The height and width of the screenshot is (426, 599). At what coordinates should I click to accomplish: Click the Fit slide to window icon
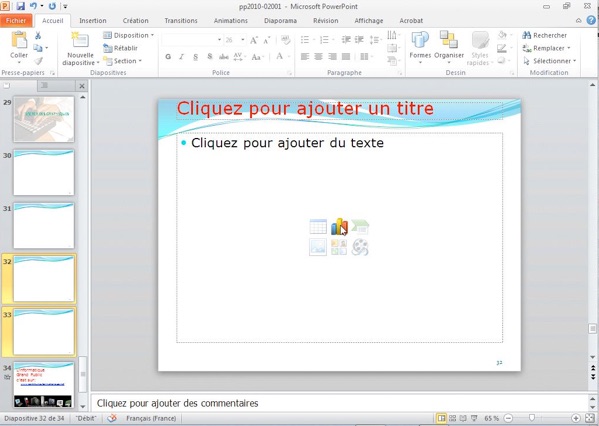pos(590,418)
